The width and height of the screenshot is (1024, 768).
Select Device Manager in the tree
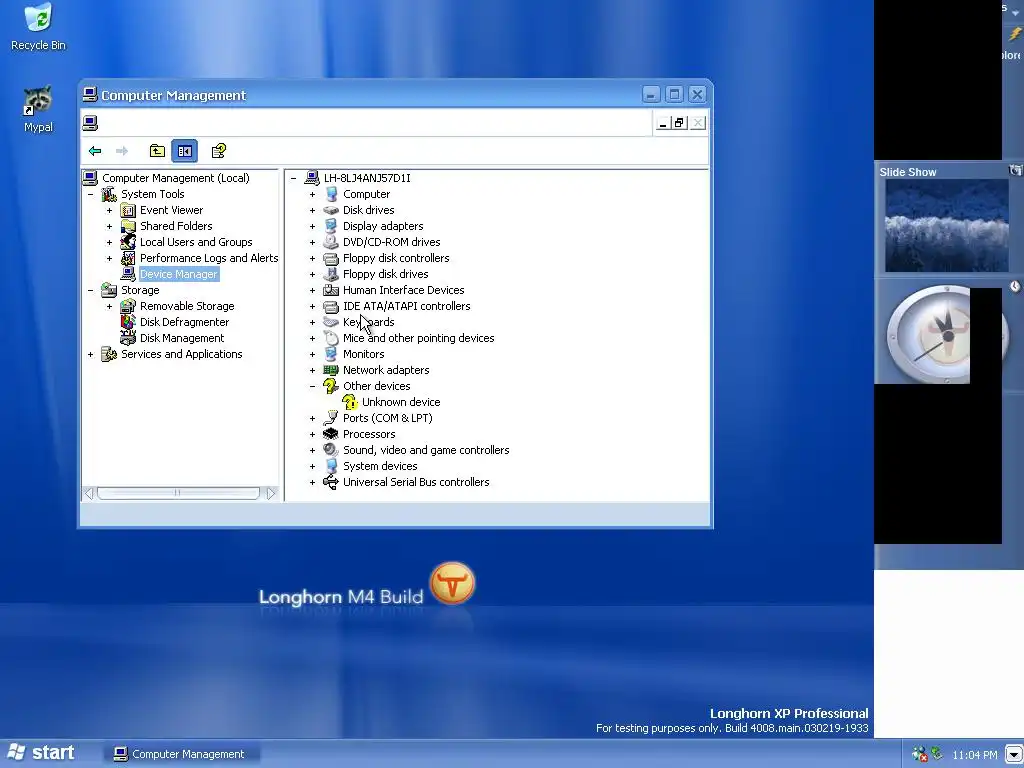click(178, 274)
